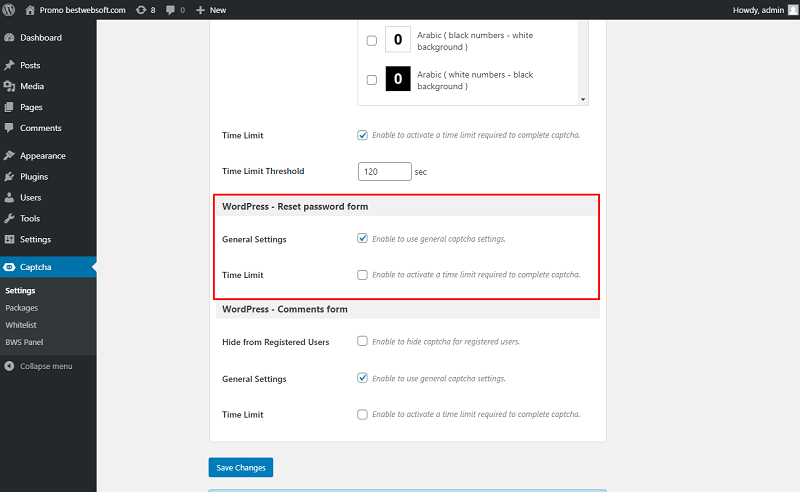The height and width of the screenshot is (492, 800).
Task: Click WordPress - Reset password form heading
Action: (x=295, y=207)
